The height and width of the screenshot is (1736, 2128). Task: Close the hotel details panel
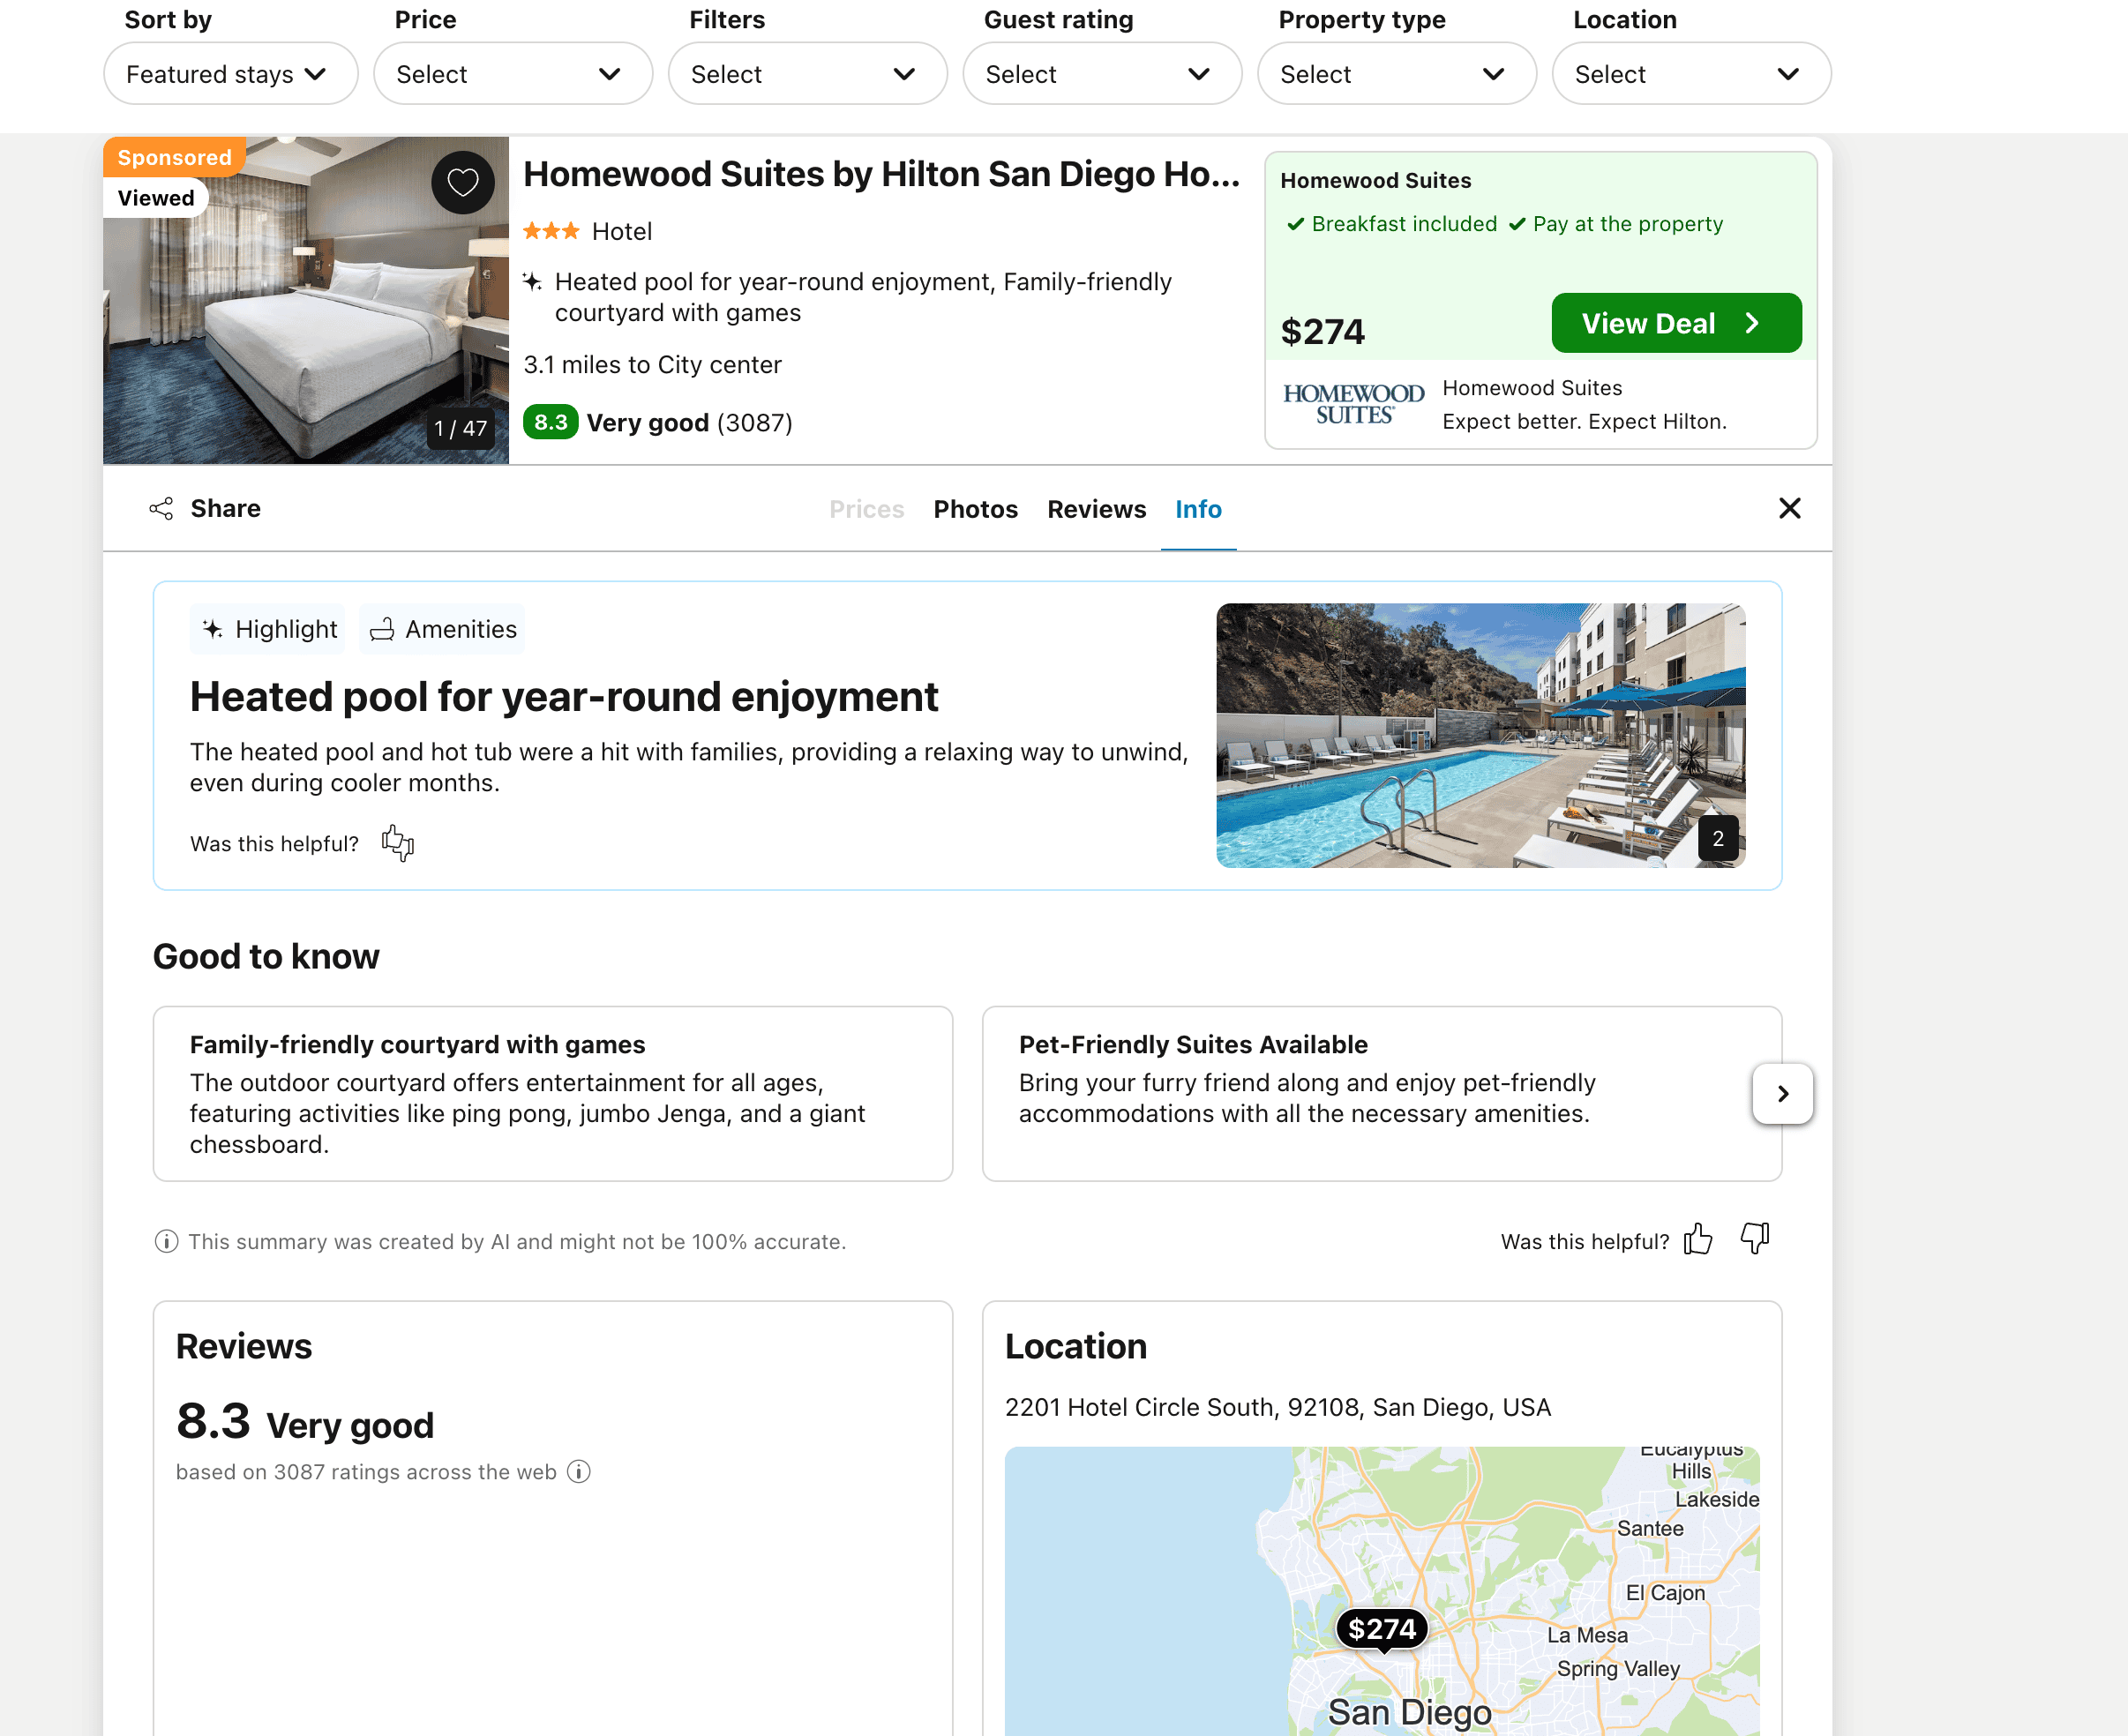click(x=1789, y=509)
